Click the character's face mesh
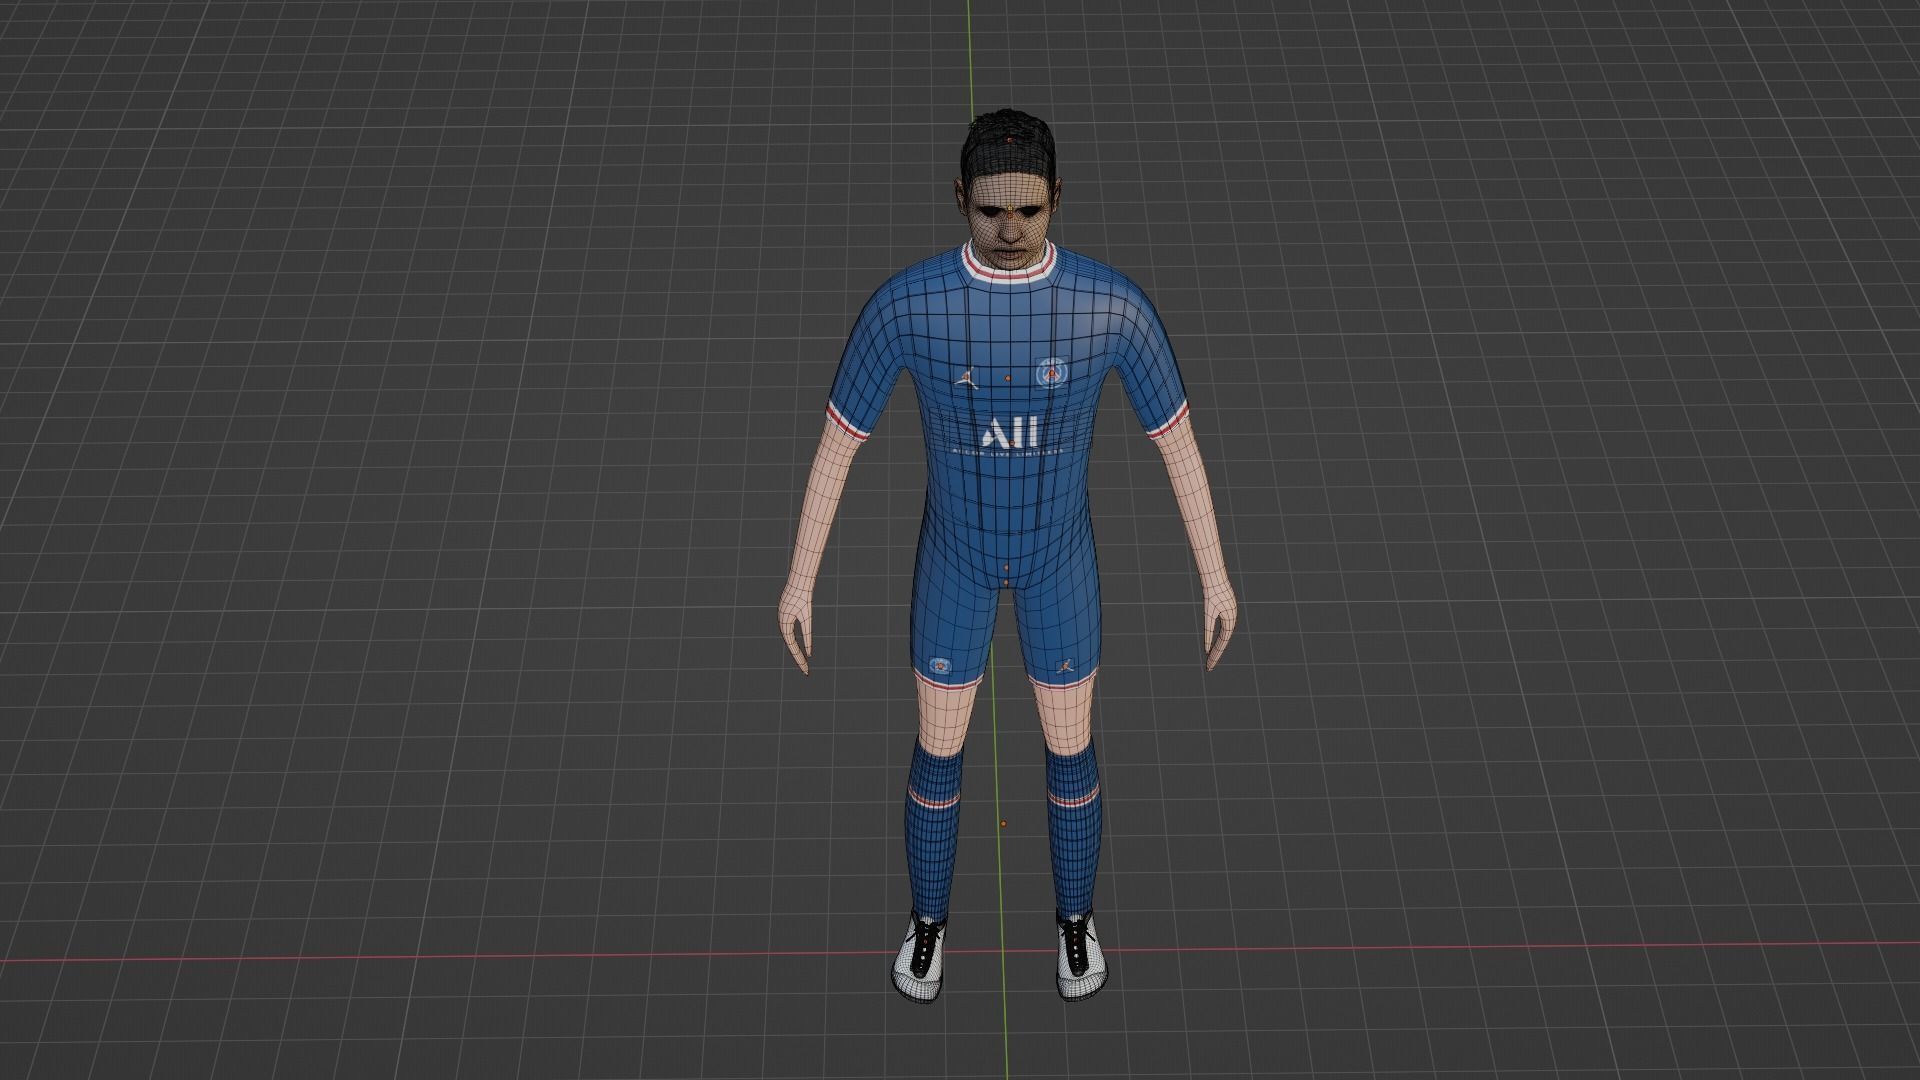 [1011, 222]
